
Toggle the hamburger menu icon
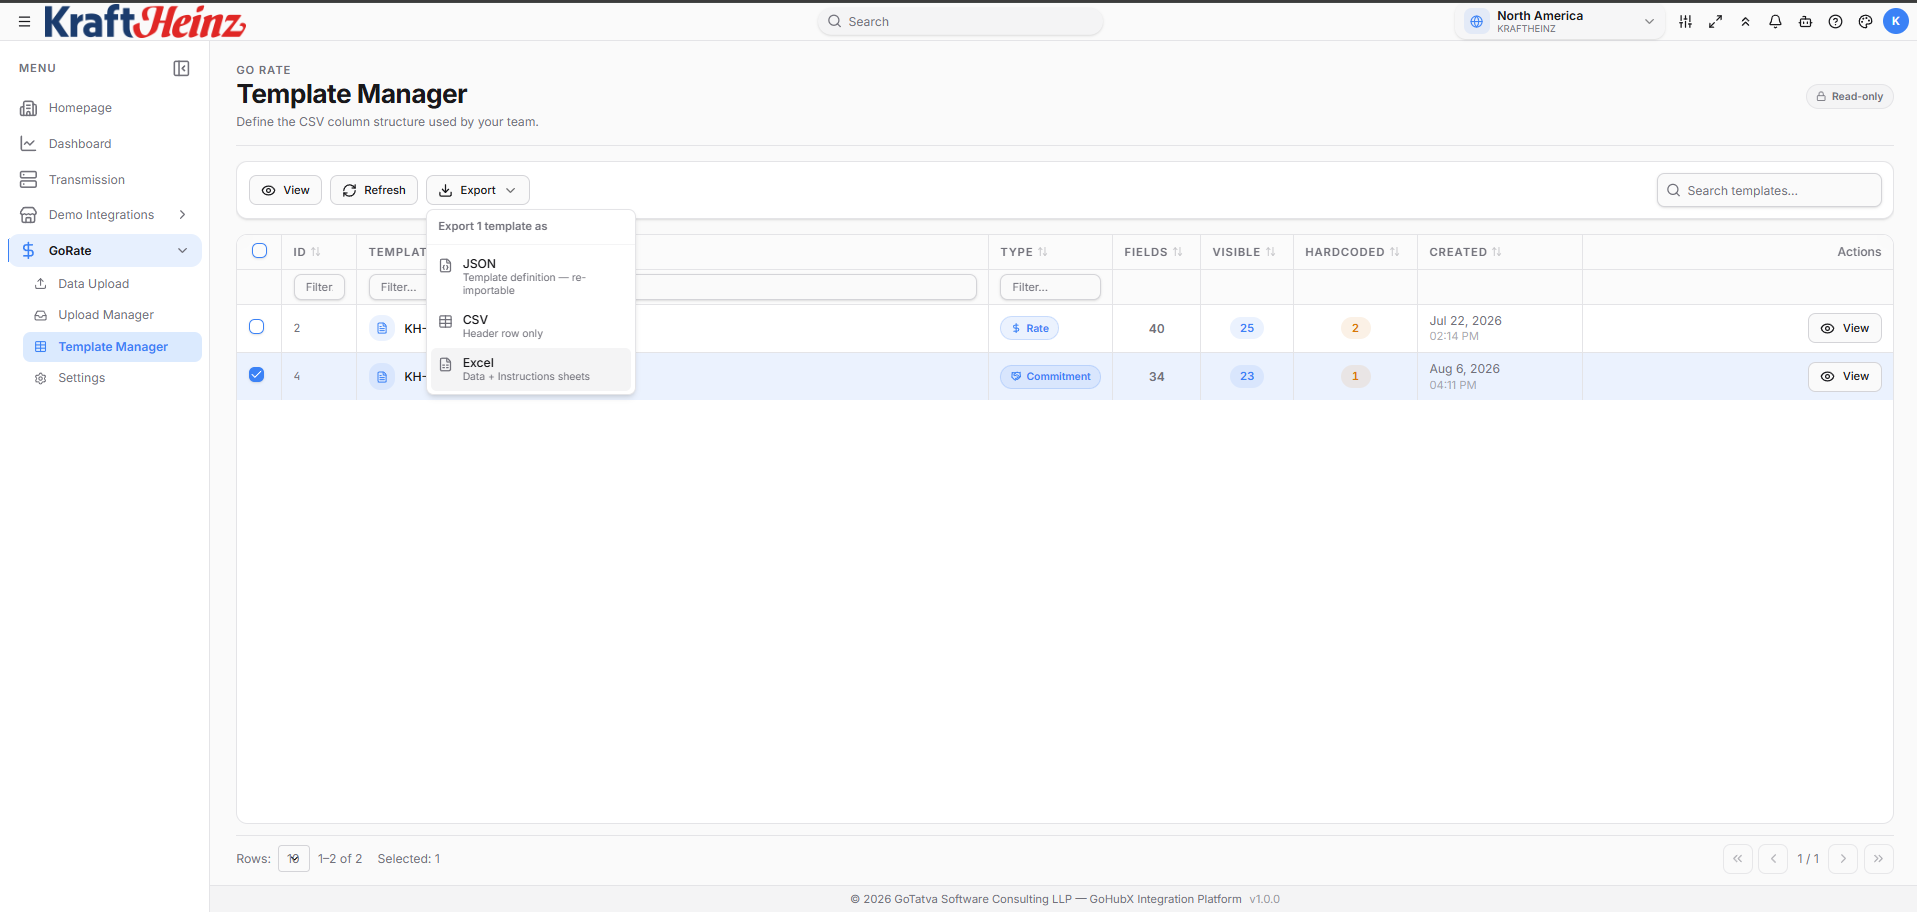[24, 21]
